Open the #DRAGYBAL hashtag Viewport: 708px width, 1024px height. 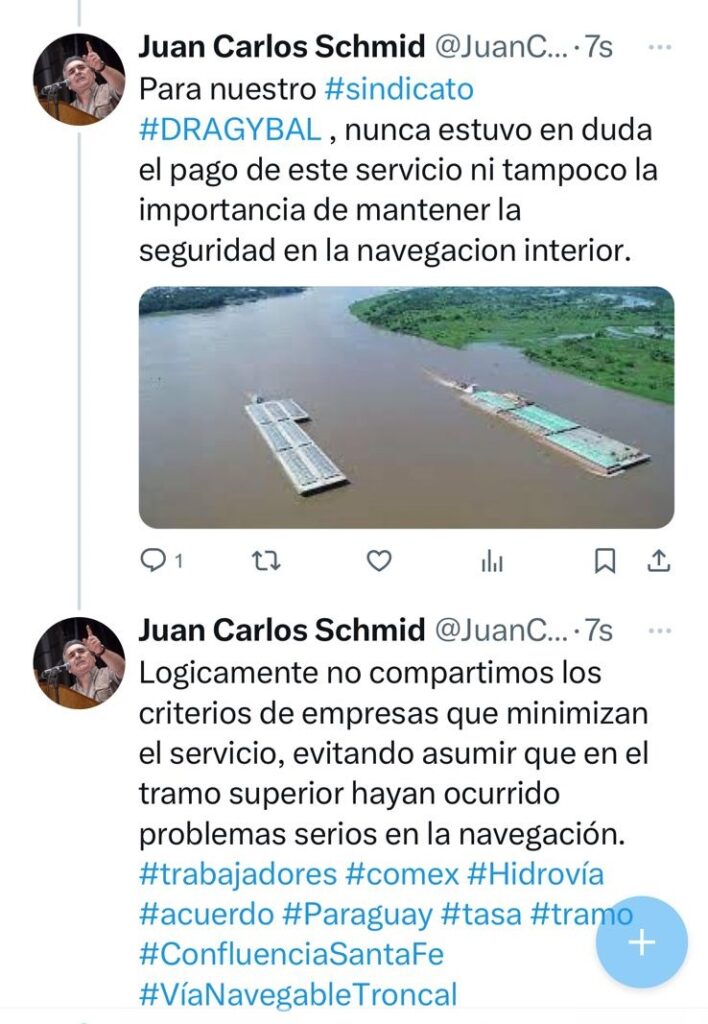pos(230,129)
